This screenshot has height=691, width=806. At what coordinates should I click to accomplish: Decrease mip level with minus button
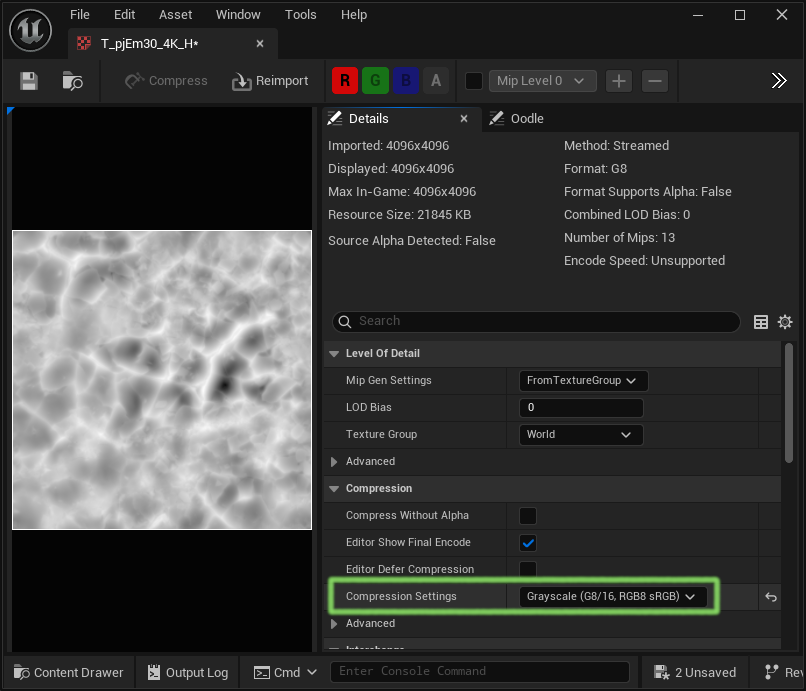(x=655, y=81)
